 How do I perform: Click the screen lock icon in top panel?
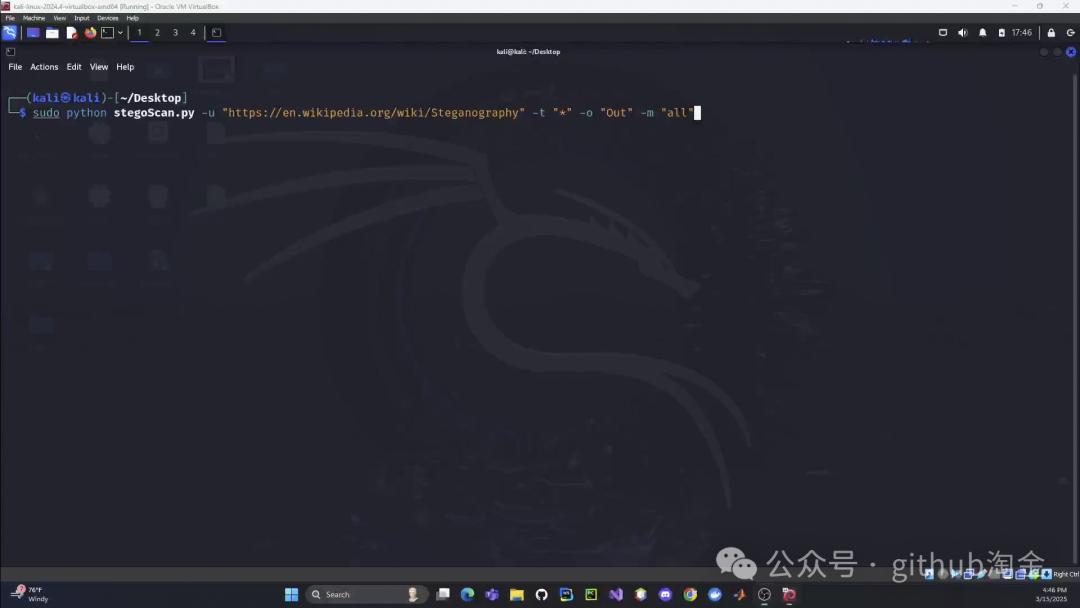(1051, 33)
